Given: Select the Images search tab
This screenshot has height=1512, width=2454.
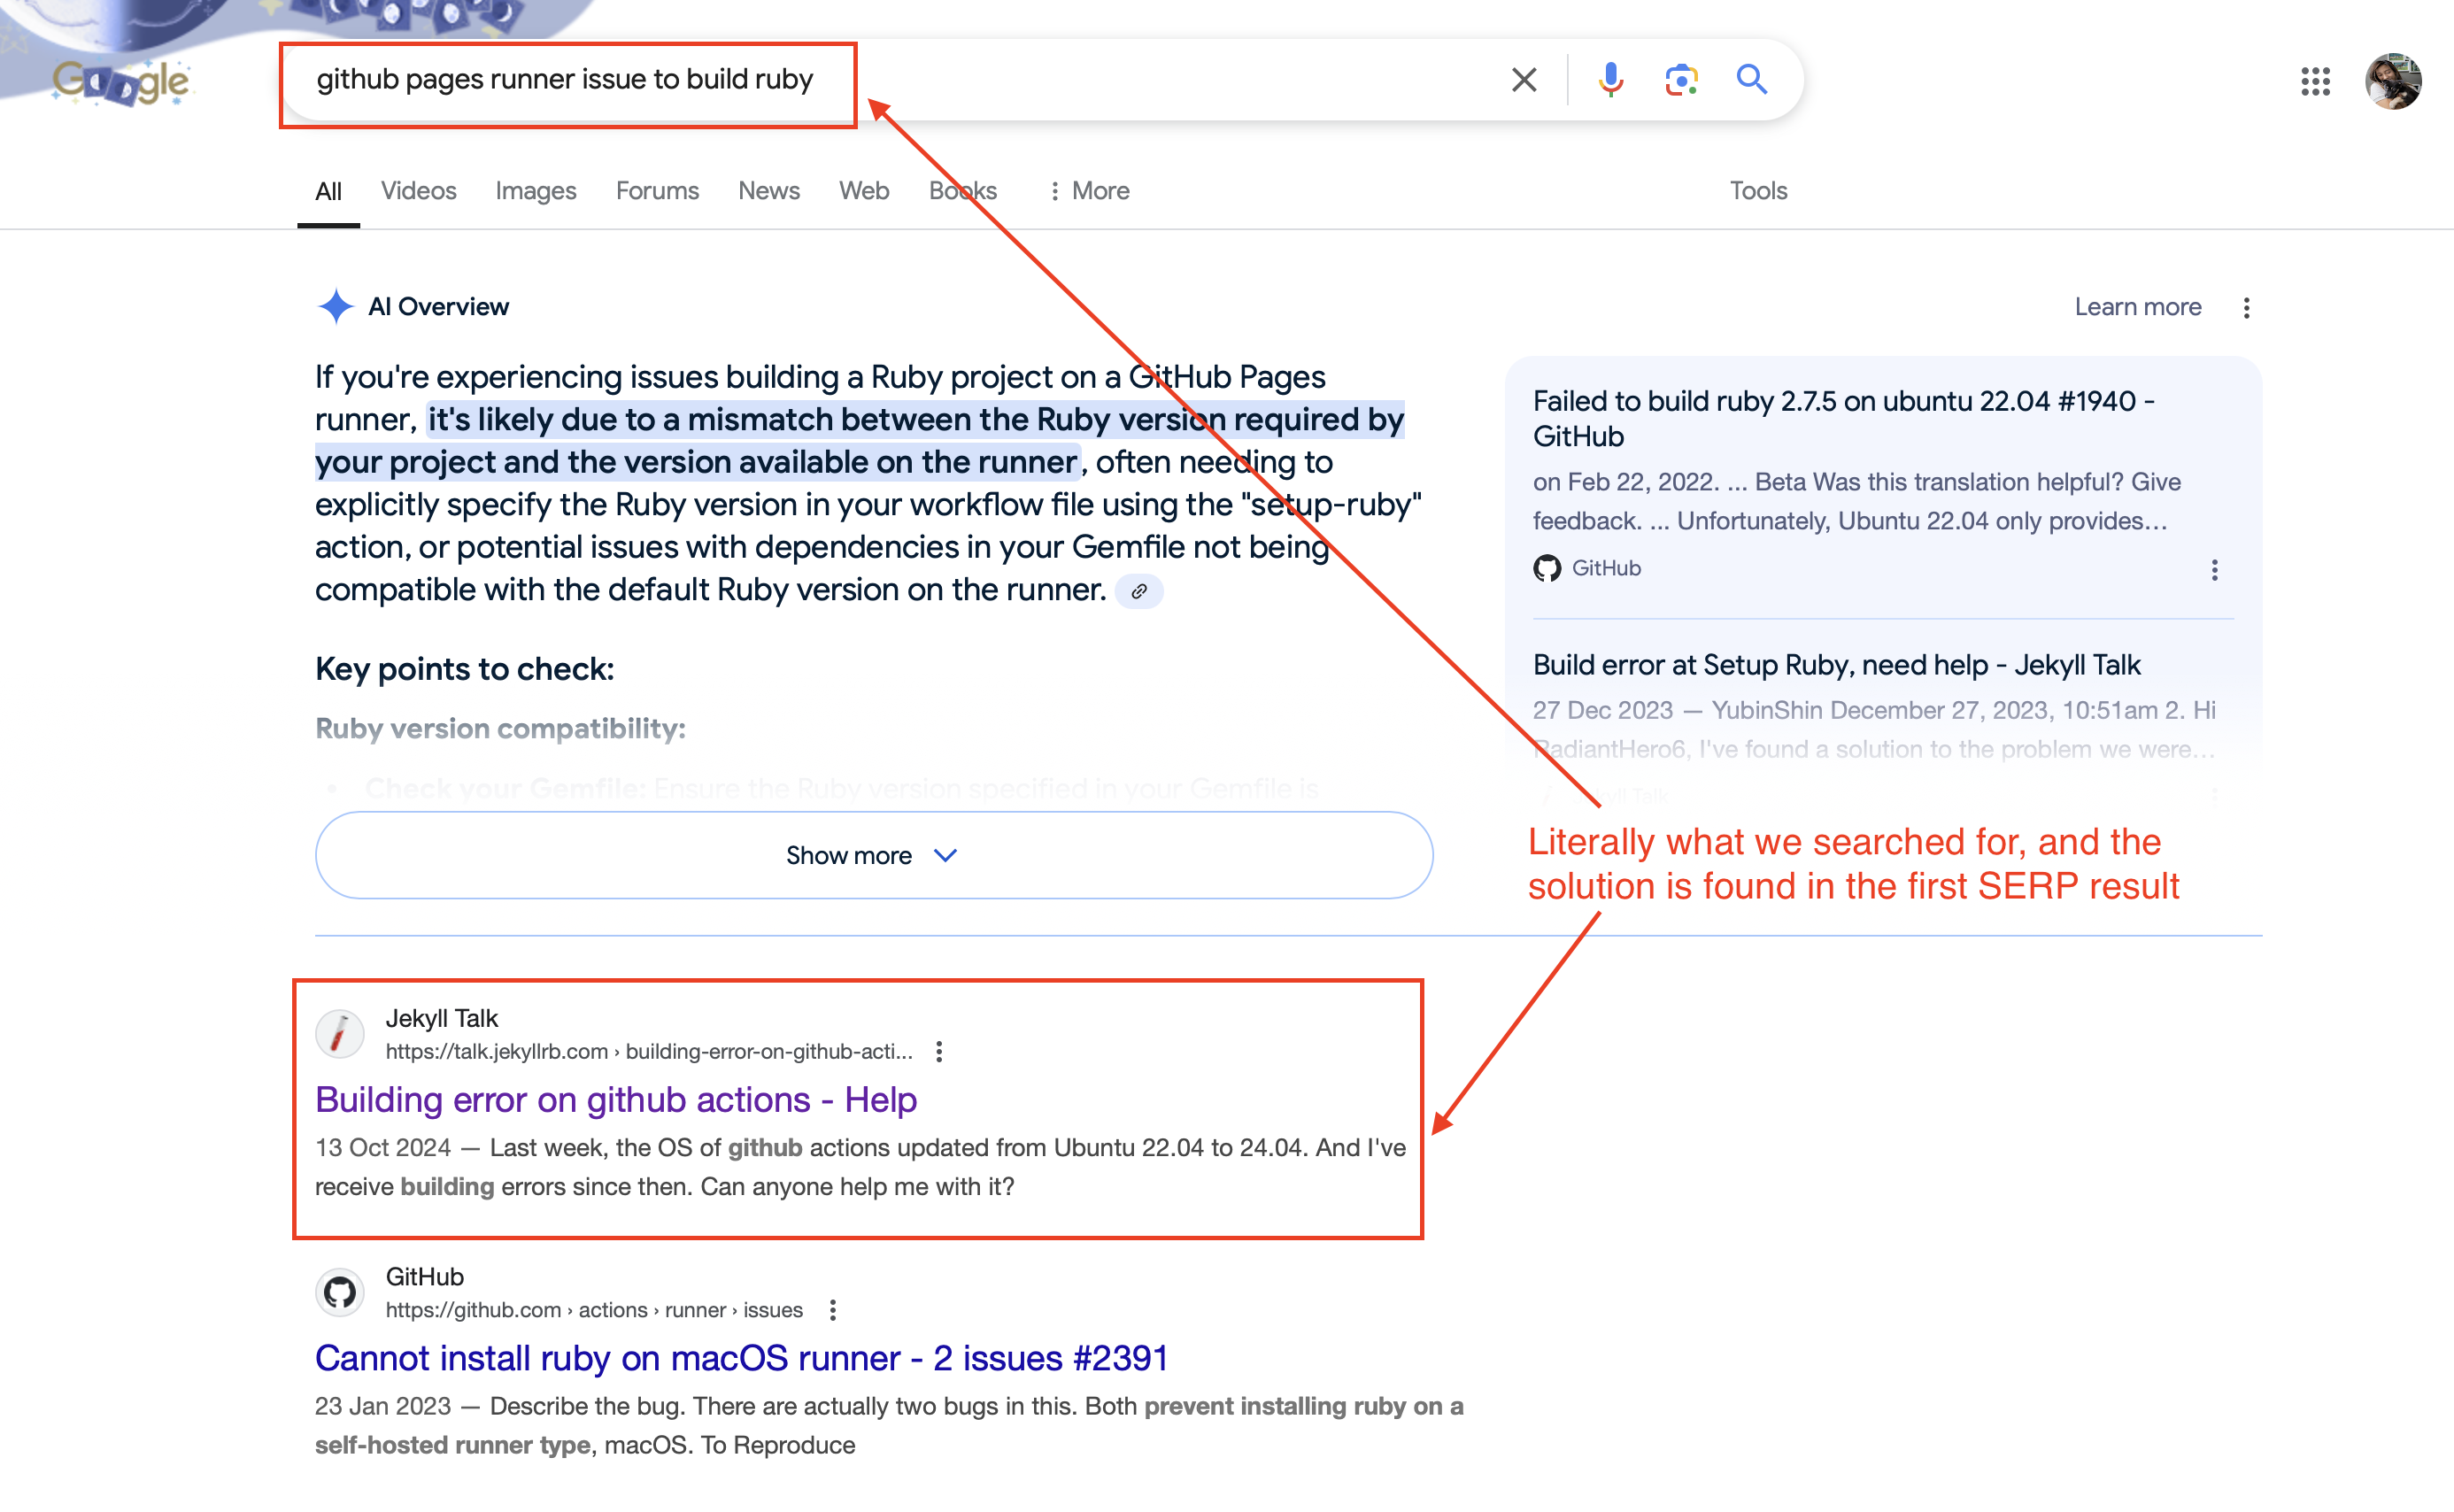Looking at the screenshot, I should (535, 189).
